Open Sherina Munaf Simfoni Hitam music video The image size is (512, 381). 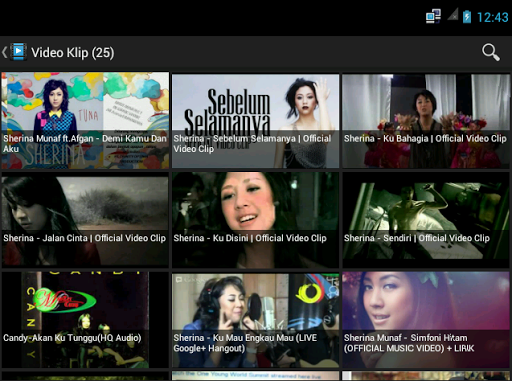point(426,320)
